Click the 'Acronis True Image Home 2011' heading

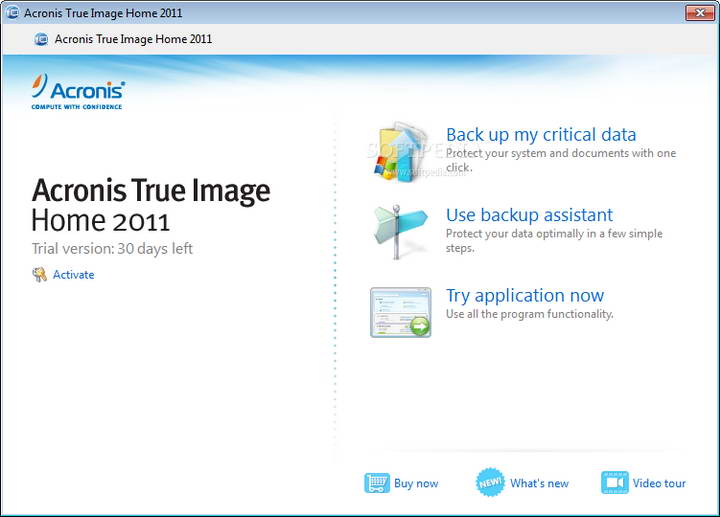(151, 205)
